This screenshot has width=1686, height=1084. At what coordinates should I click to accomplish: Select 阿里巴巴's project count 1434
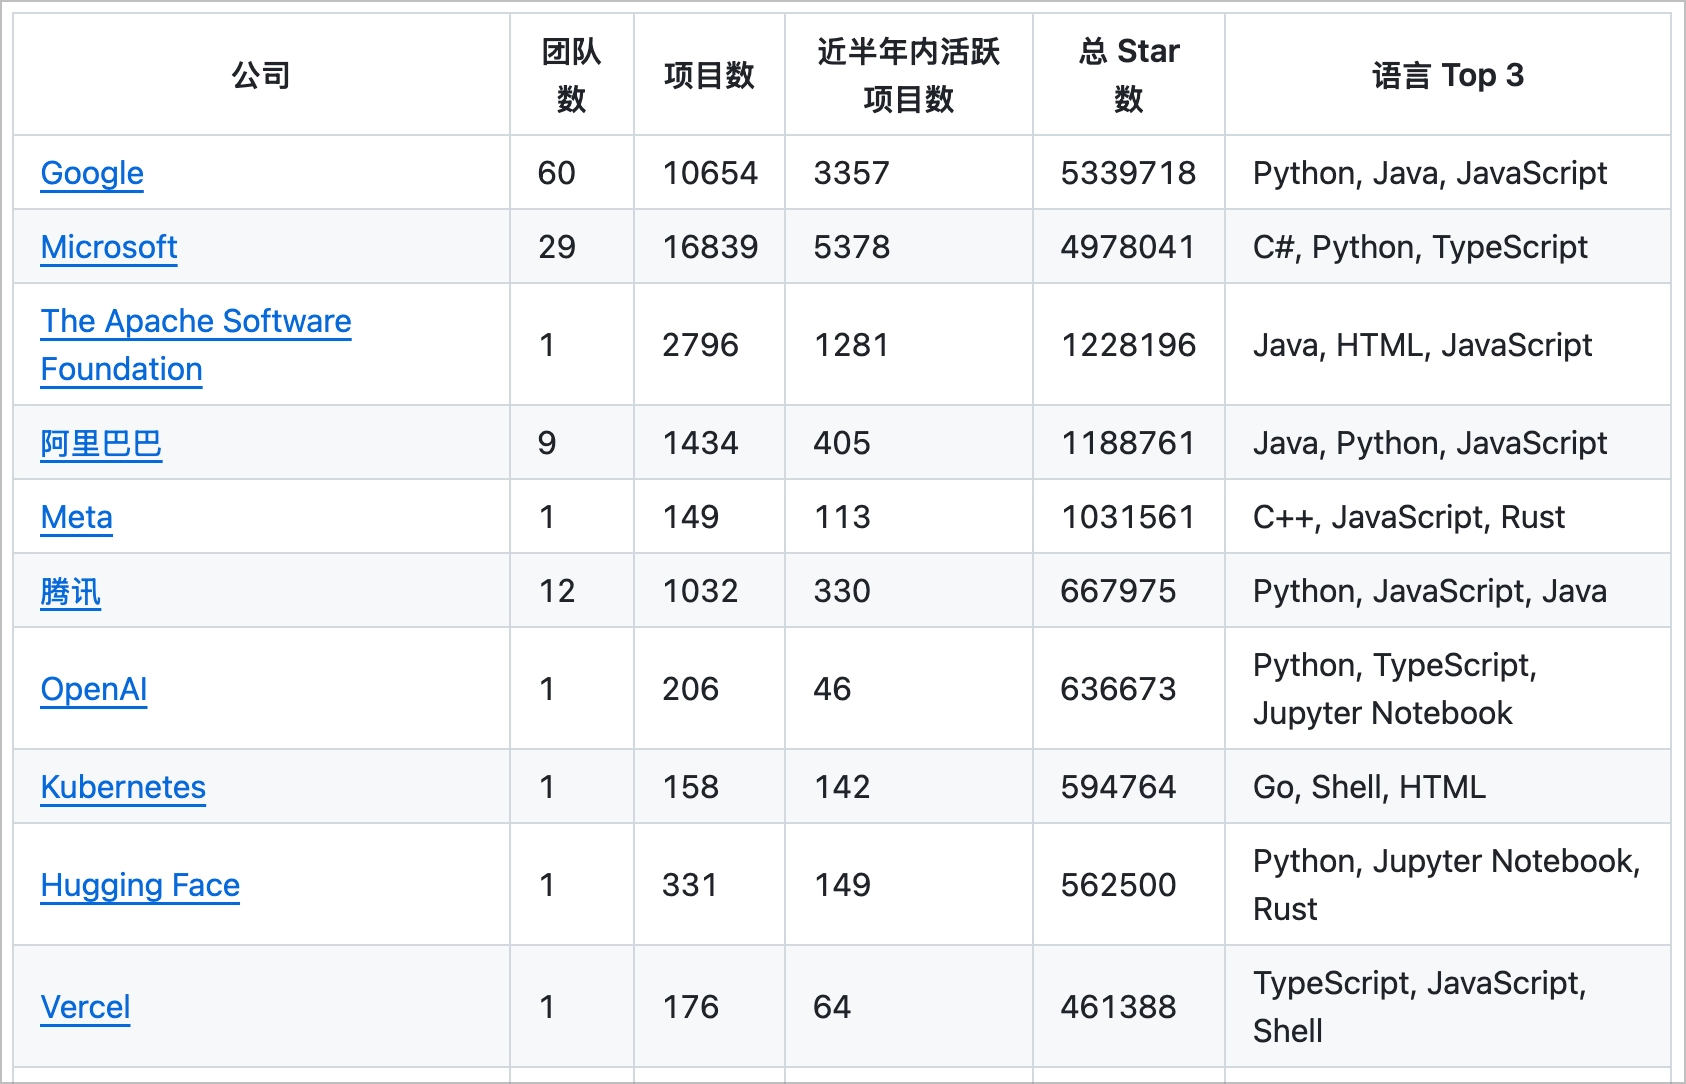tap(700, 443)
